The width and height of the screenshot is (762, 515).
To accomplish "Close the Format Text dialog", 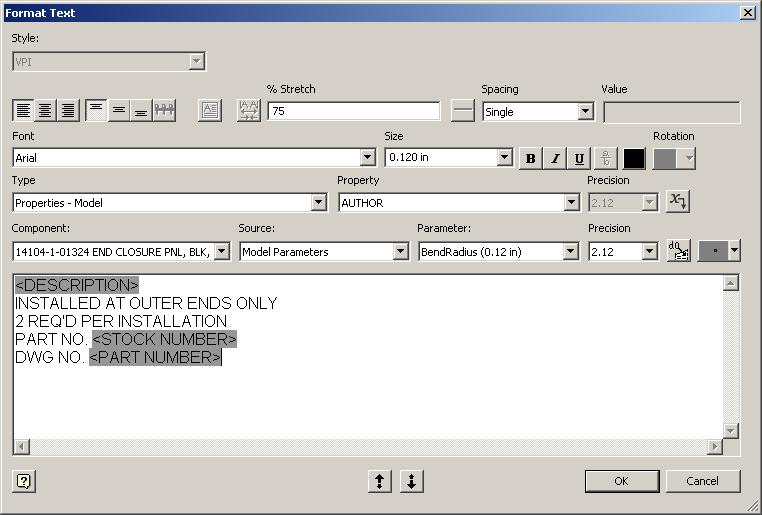I will tap(748, 13).
